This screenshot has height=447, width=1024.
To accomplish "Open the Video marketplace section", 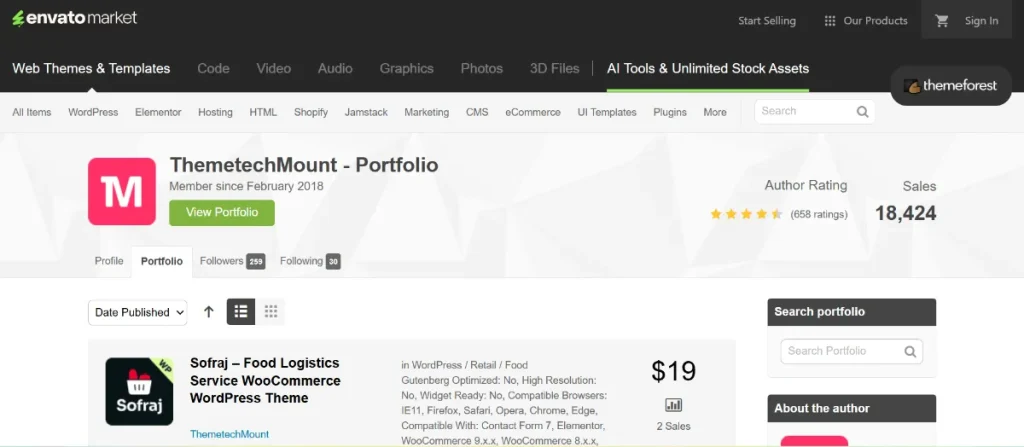I will [x=274, y=69].
